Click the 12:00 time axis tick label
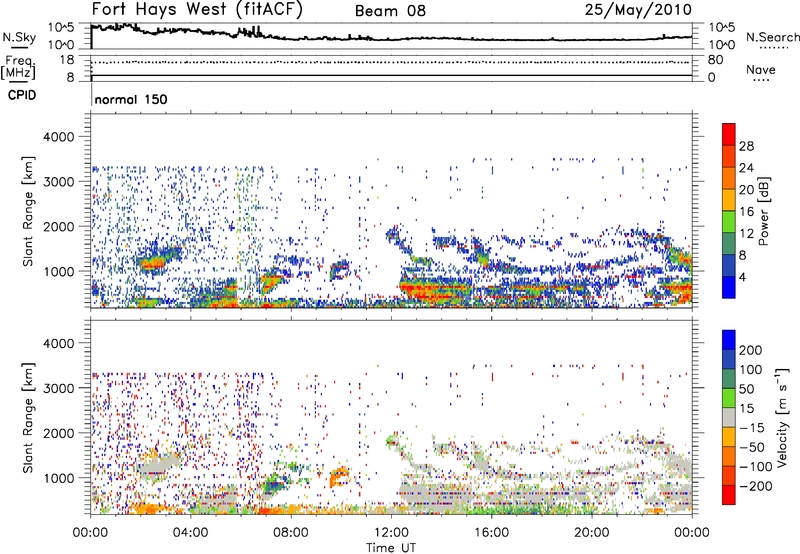 [391, 533]
